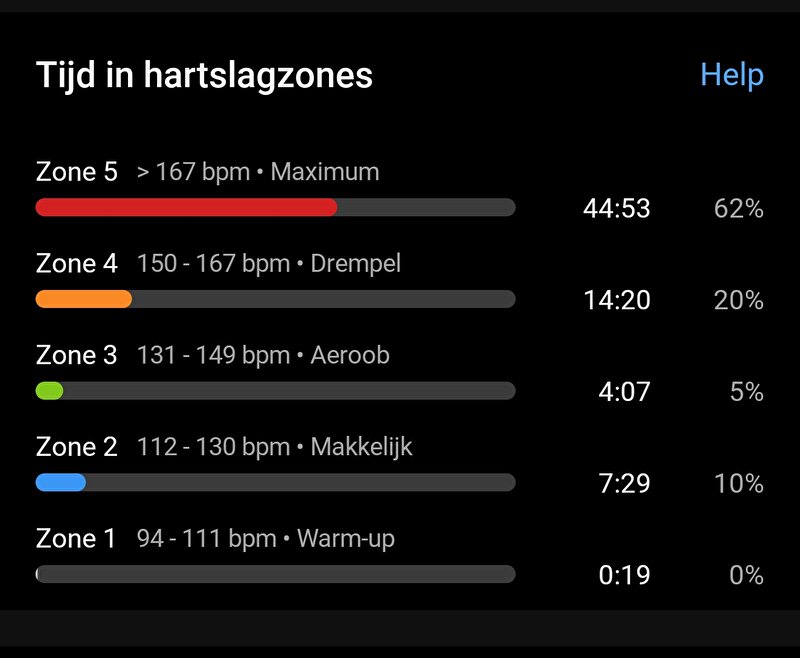Select the Zone 4 label
The width and height of the screenshot is (800, 658).
77,264
